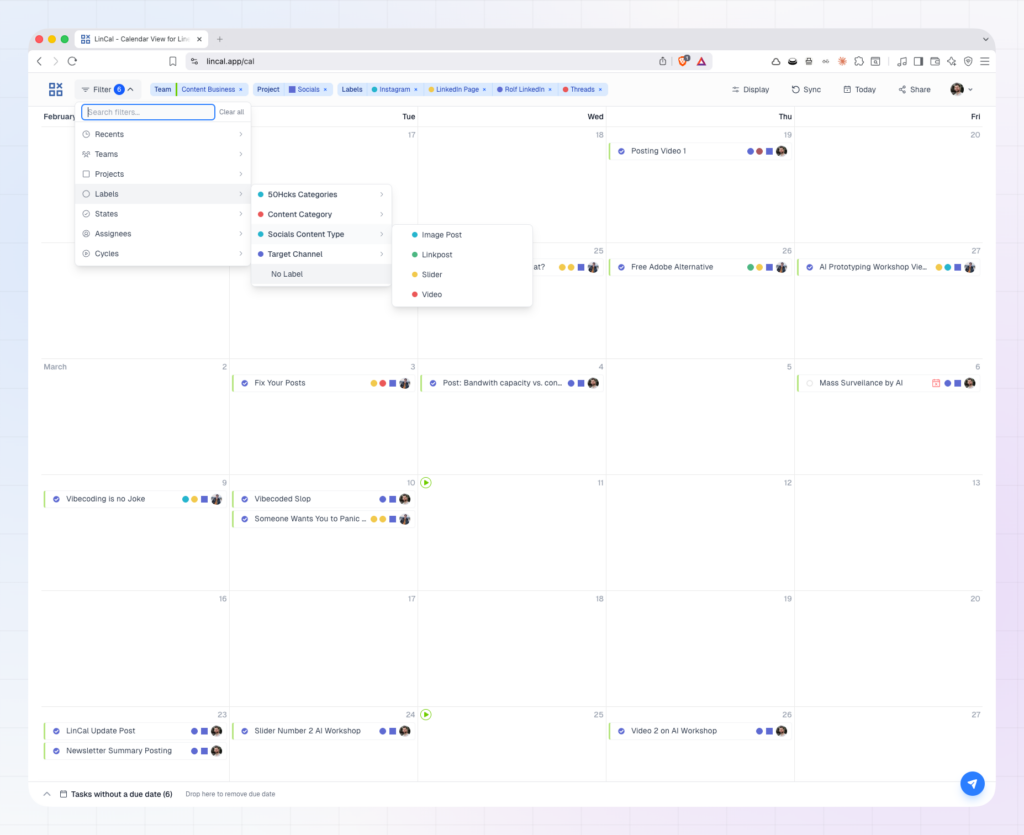Click the blue paper plane floating button
The width and height of the screenshot is (1024, 835).
pyautogui.click(x=972, y=783)
